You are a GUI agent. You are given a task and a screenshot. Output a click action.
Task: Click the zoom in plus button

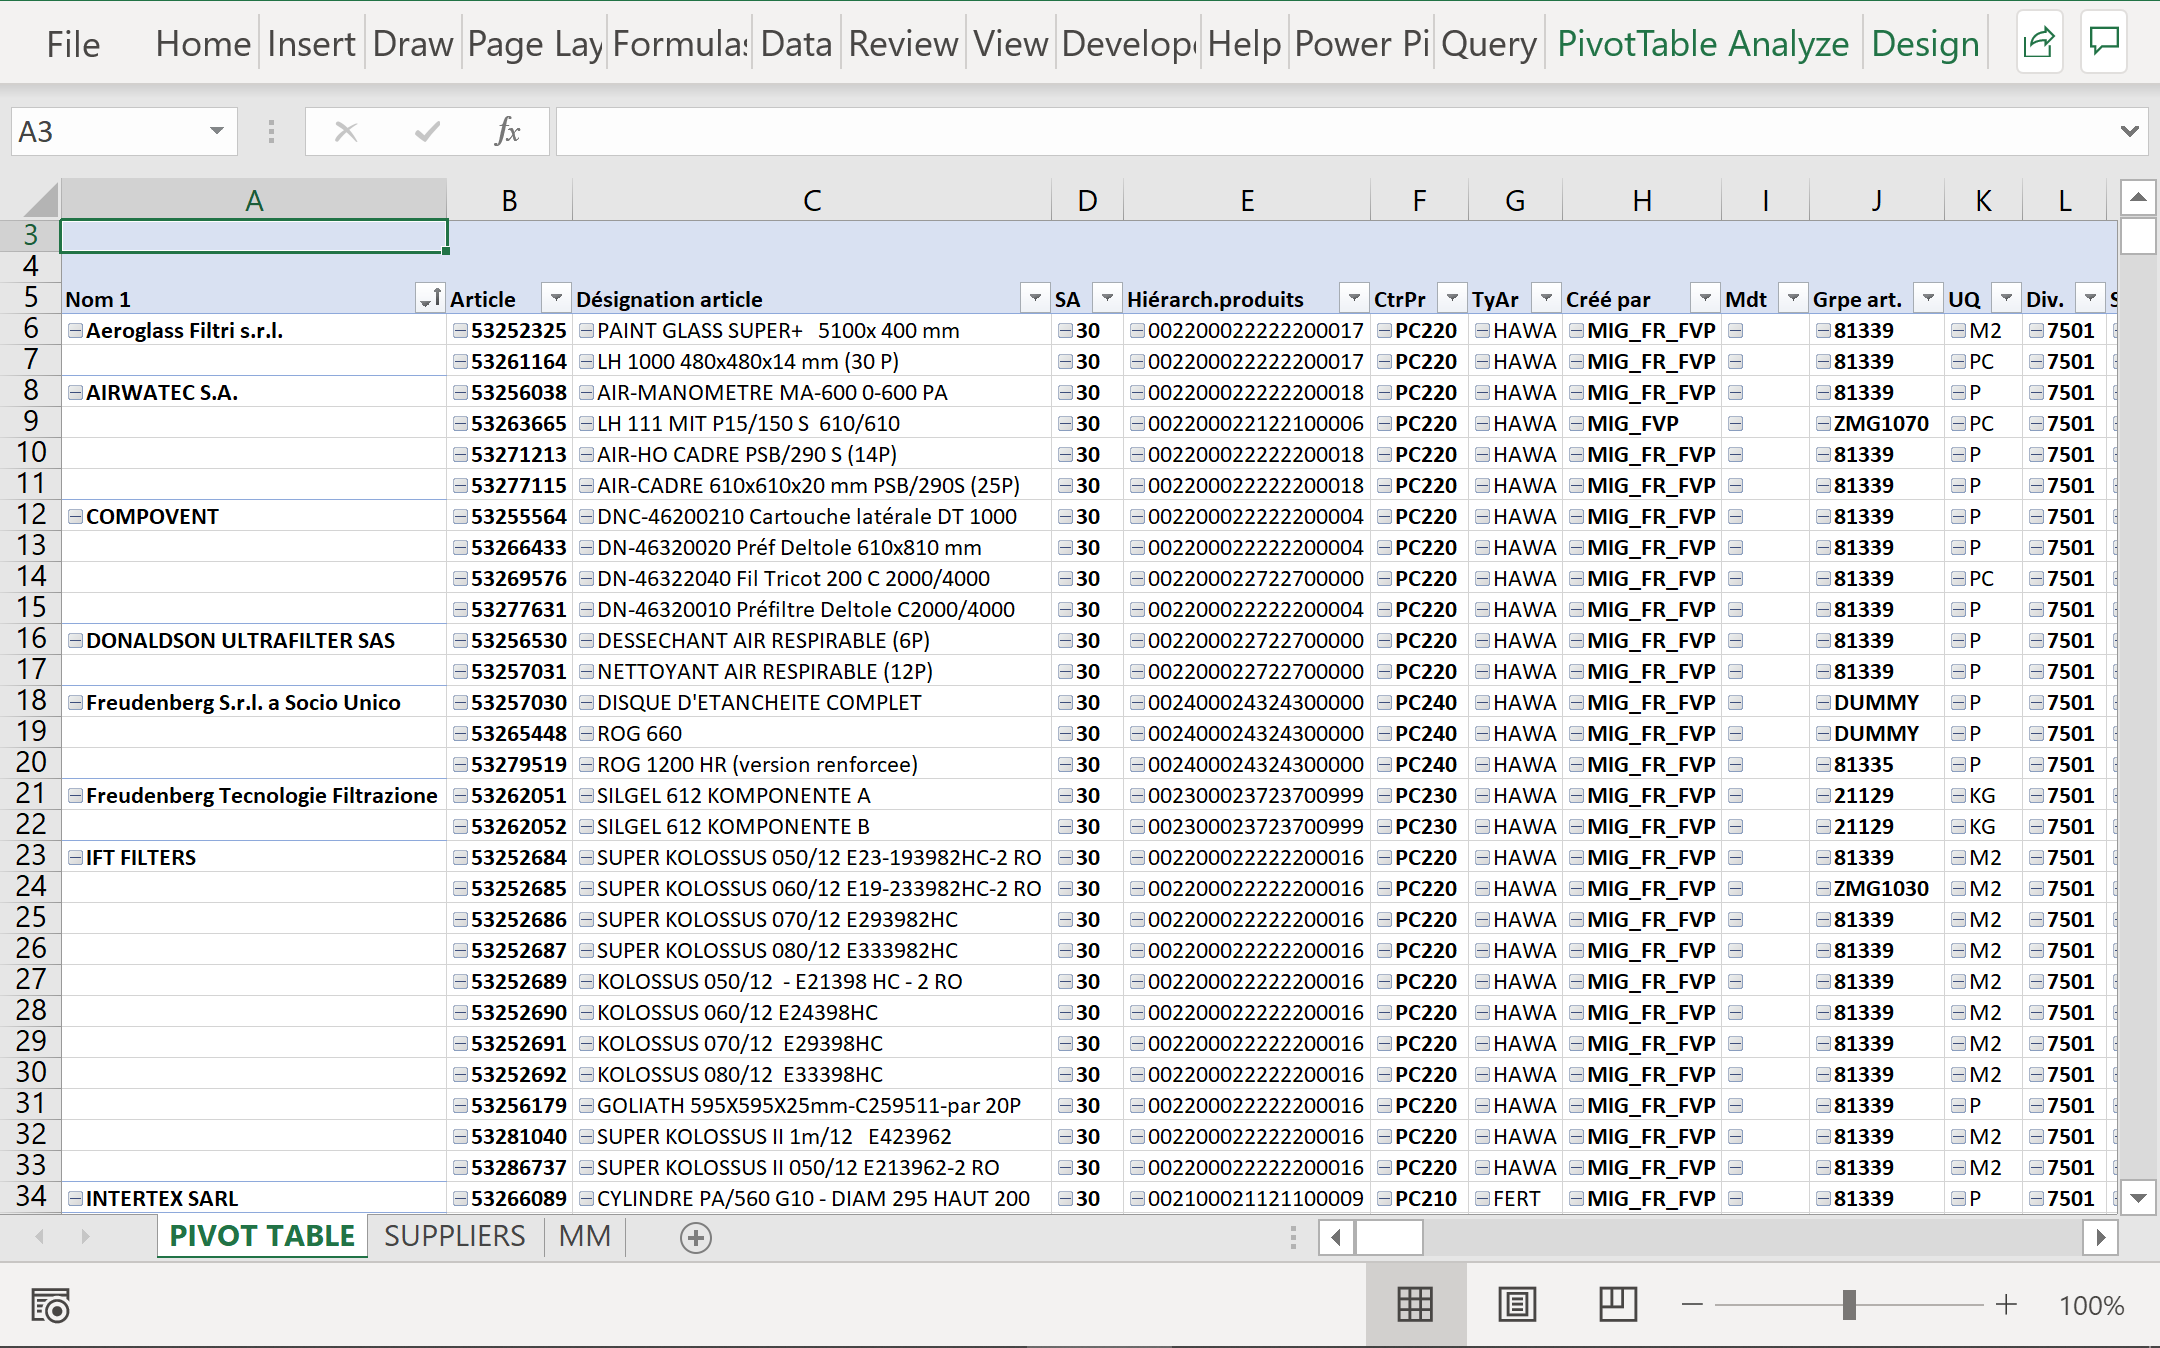tap(2006, 1305)
